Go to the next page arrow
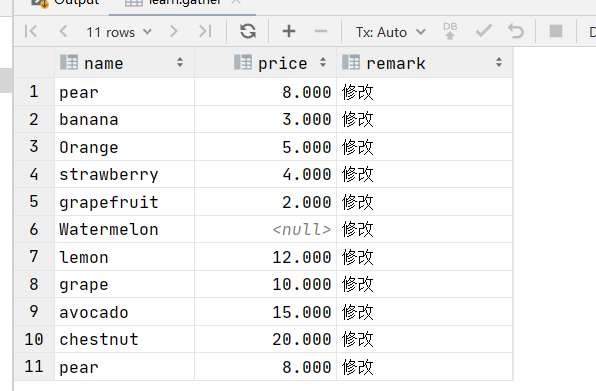Image resolution: width=596 pixels, height=391 pixels. coord(173,31)
